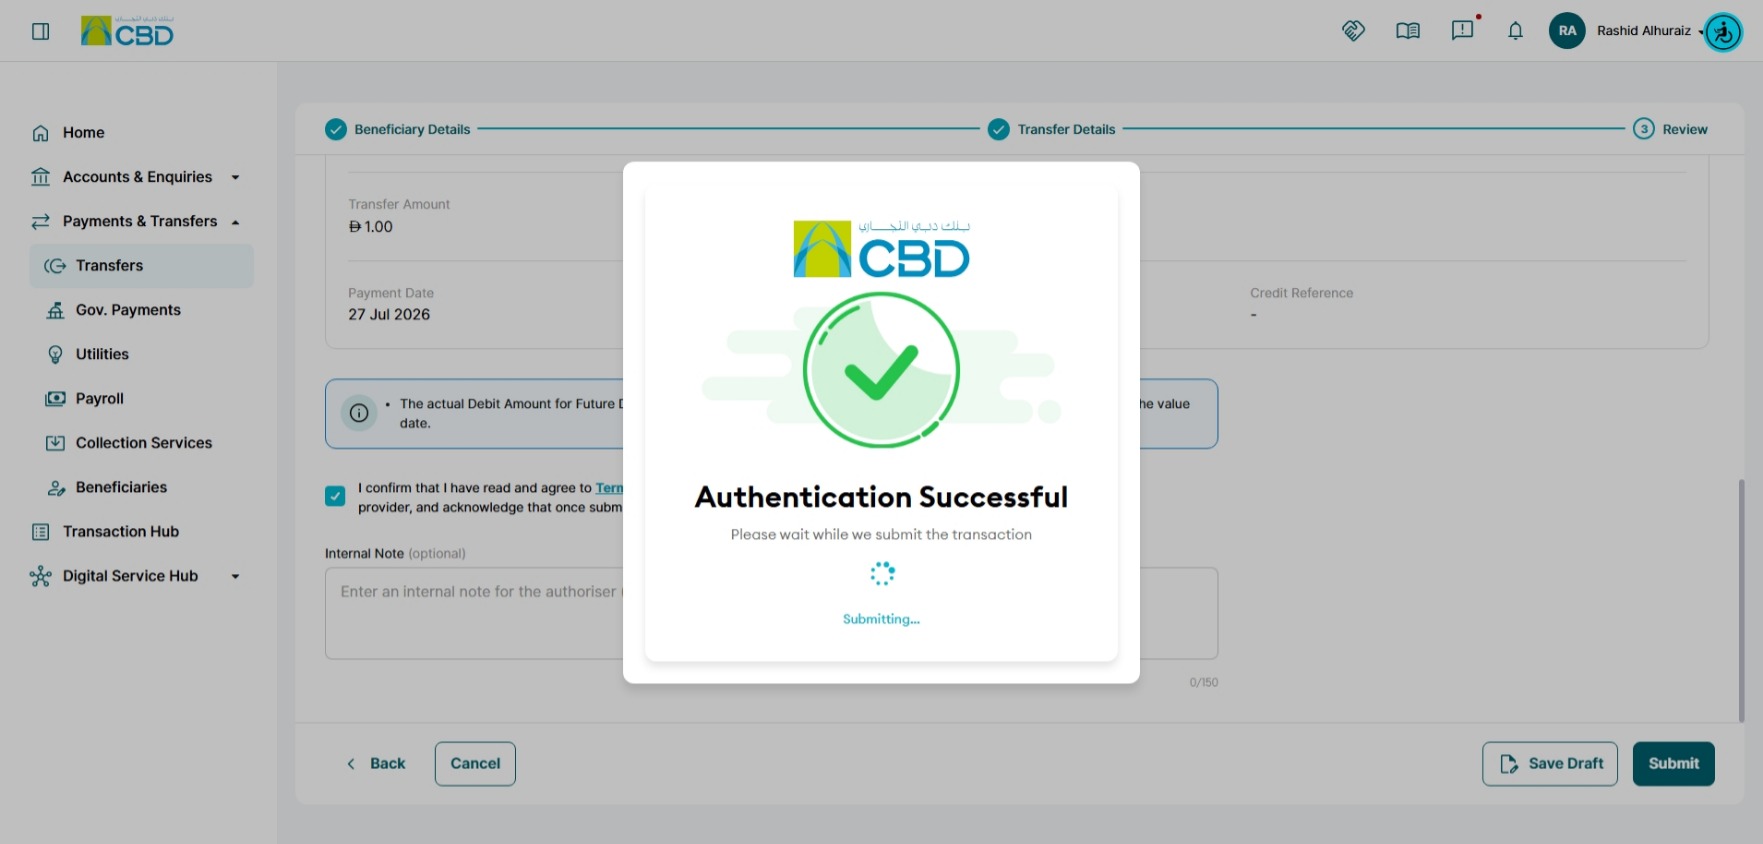1763x844 pixels.
Task: Click the Authentication Successful heading
Action: (x=881, y=497)
